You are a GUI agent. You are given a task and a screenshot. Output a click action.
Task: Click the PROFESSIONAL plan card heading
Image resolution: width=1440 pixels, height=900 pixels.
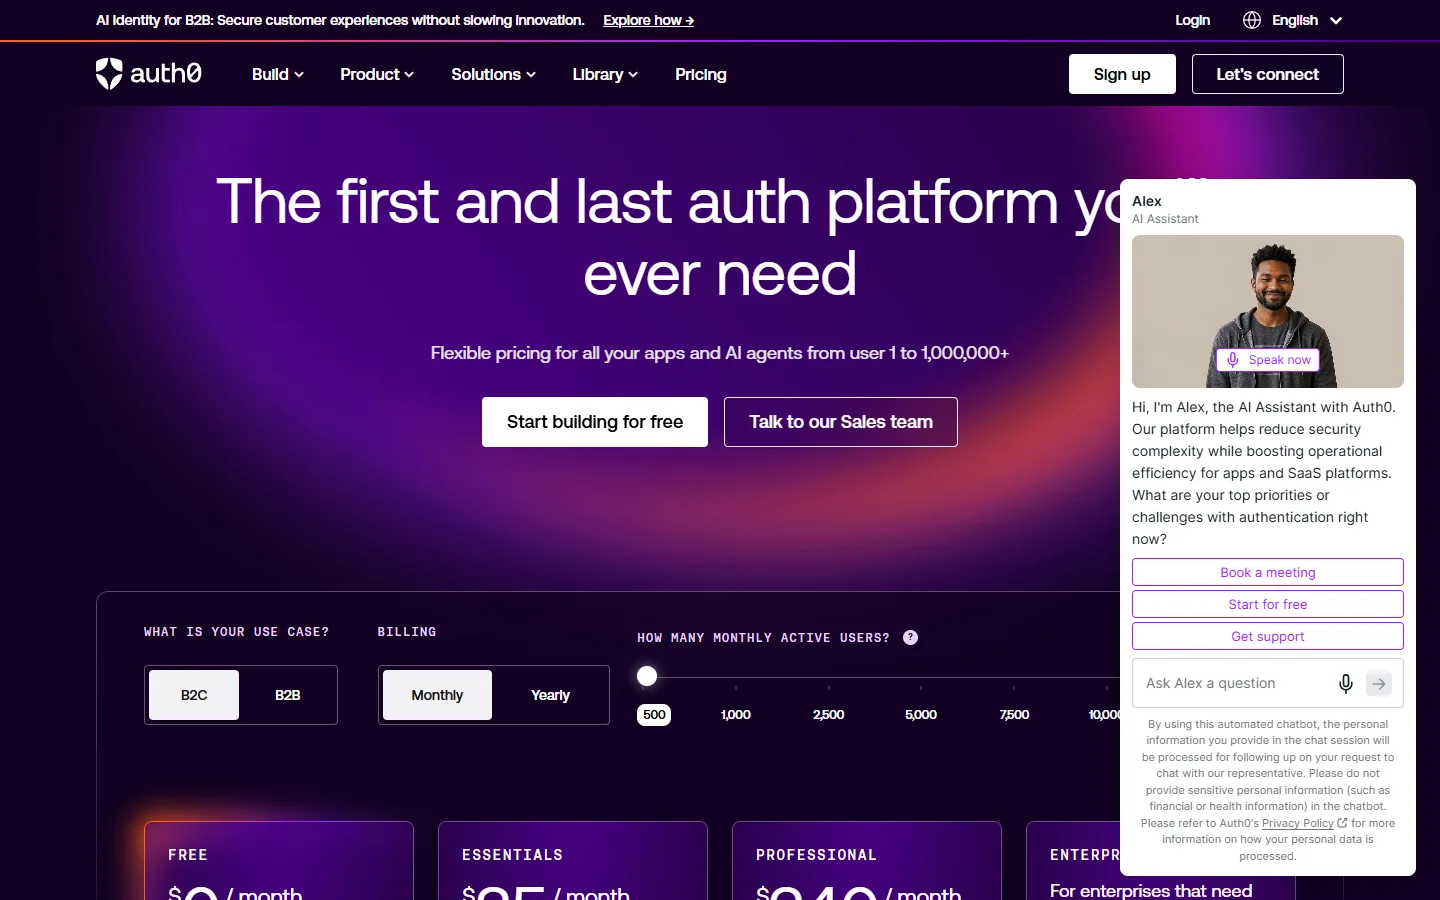[816, 855]
